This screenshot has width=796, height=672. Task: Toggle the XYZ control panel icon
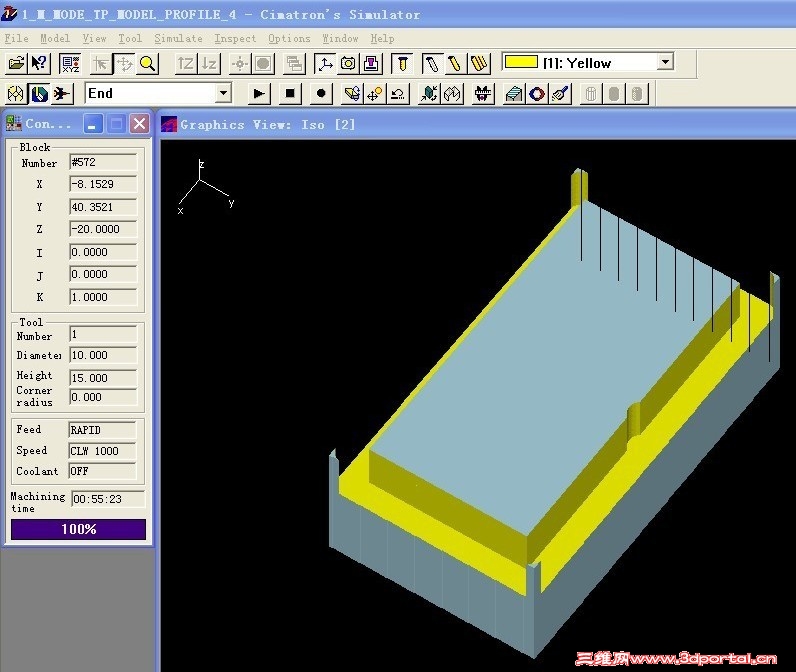[x=70, y=63]
